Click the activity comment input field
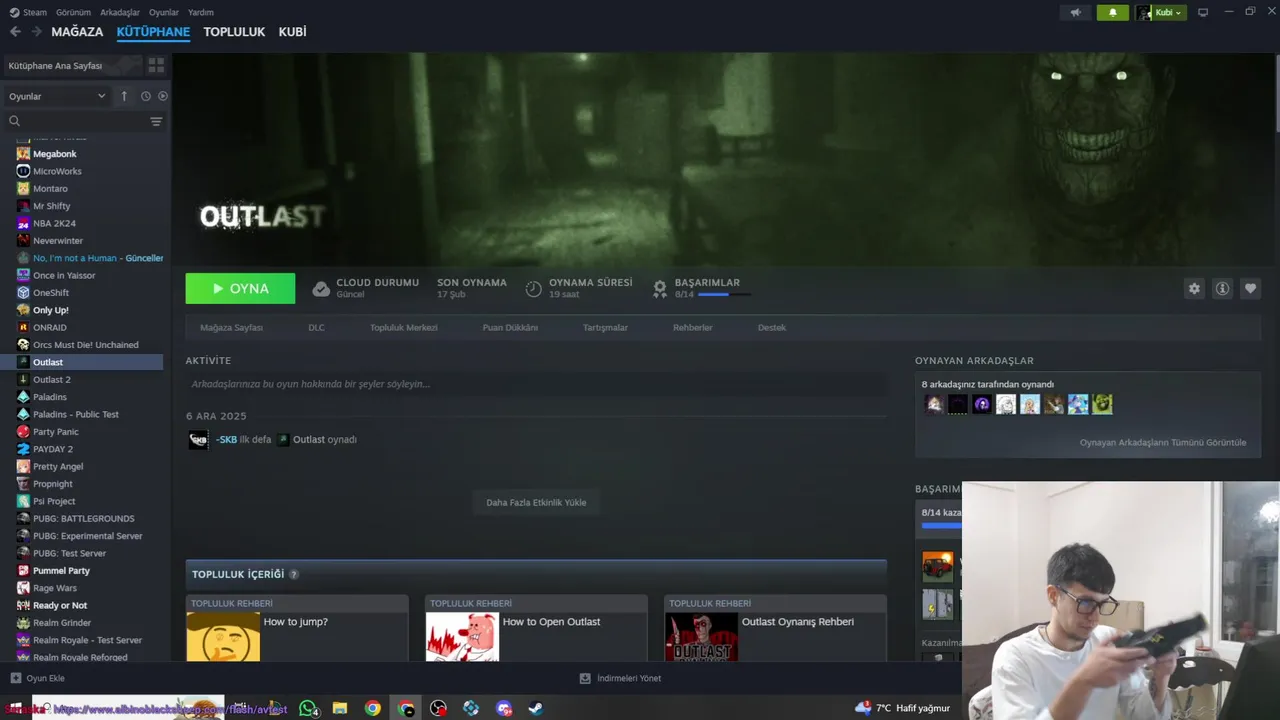The height and width of the screenshot is (720, 1280). [x=536, y=384]
